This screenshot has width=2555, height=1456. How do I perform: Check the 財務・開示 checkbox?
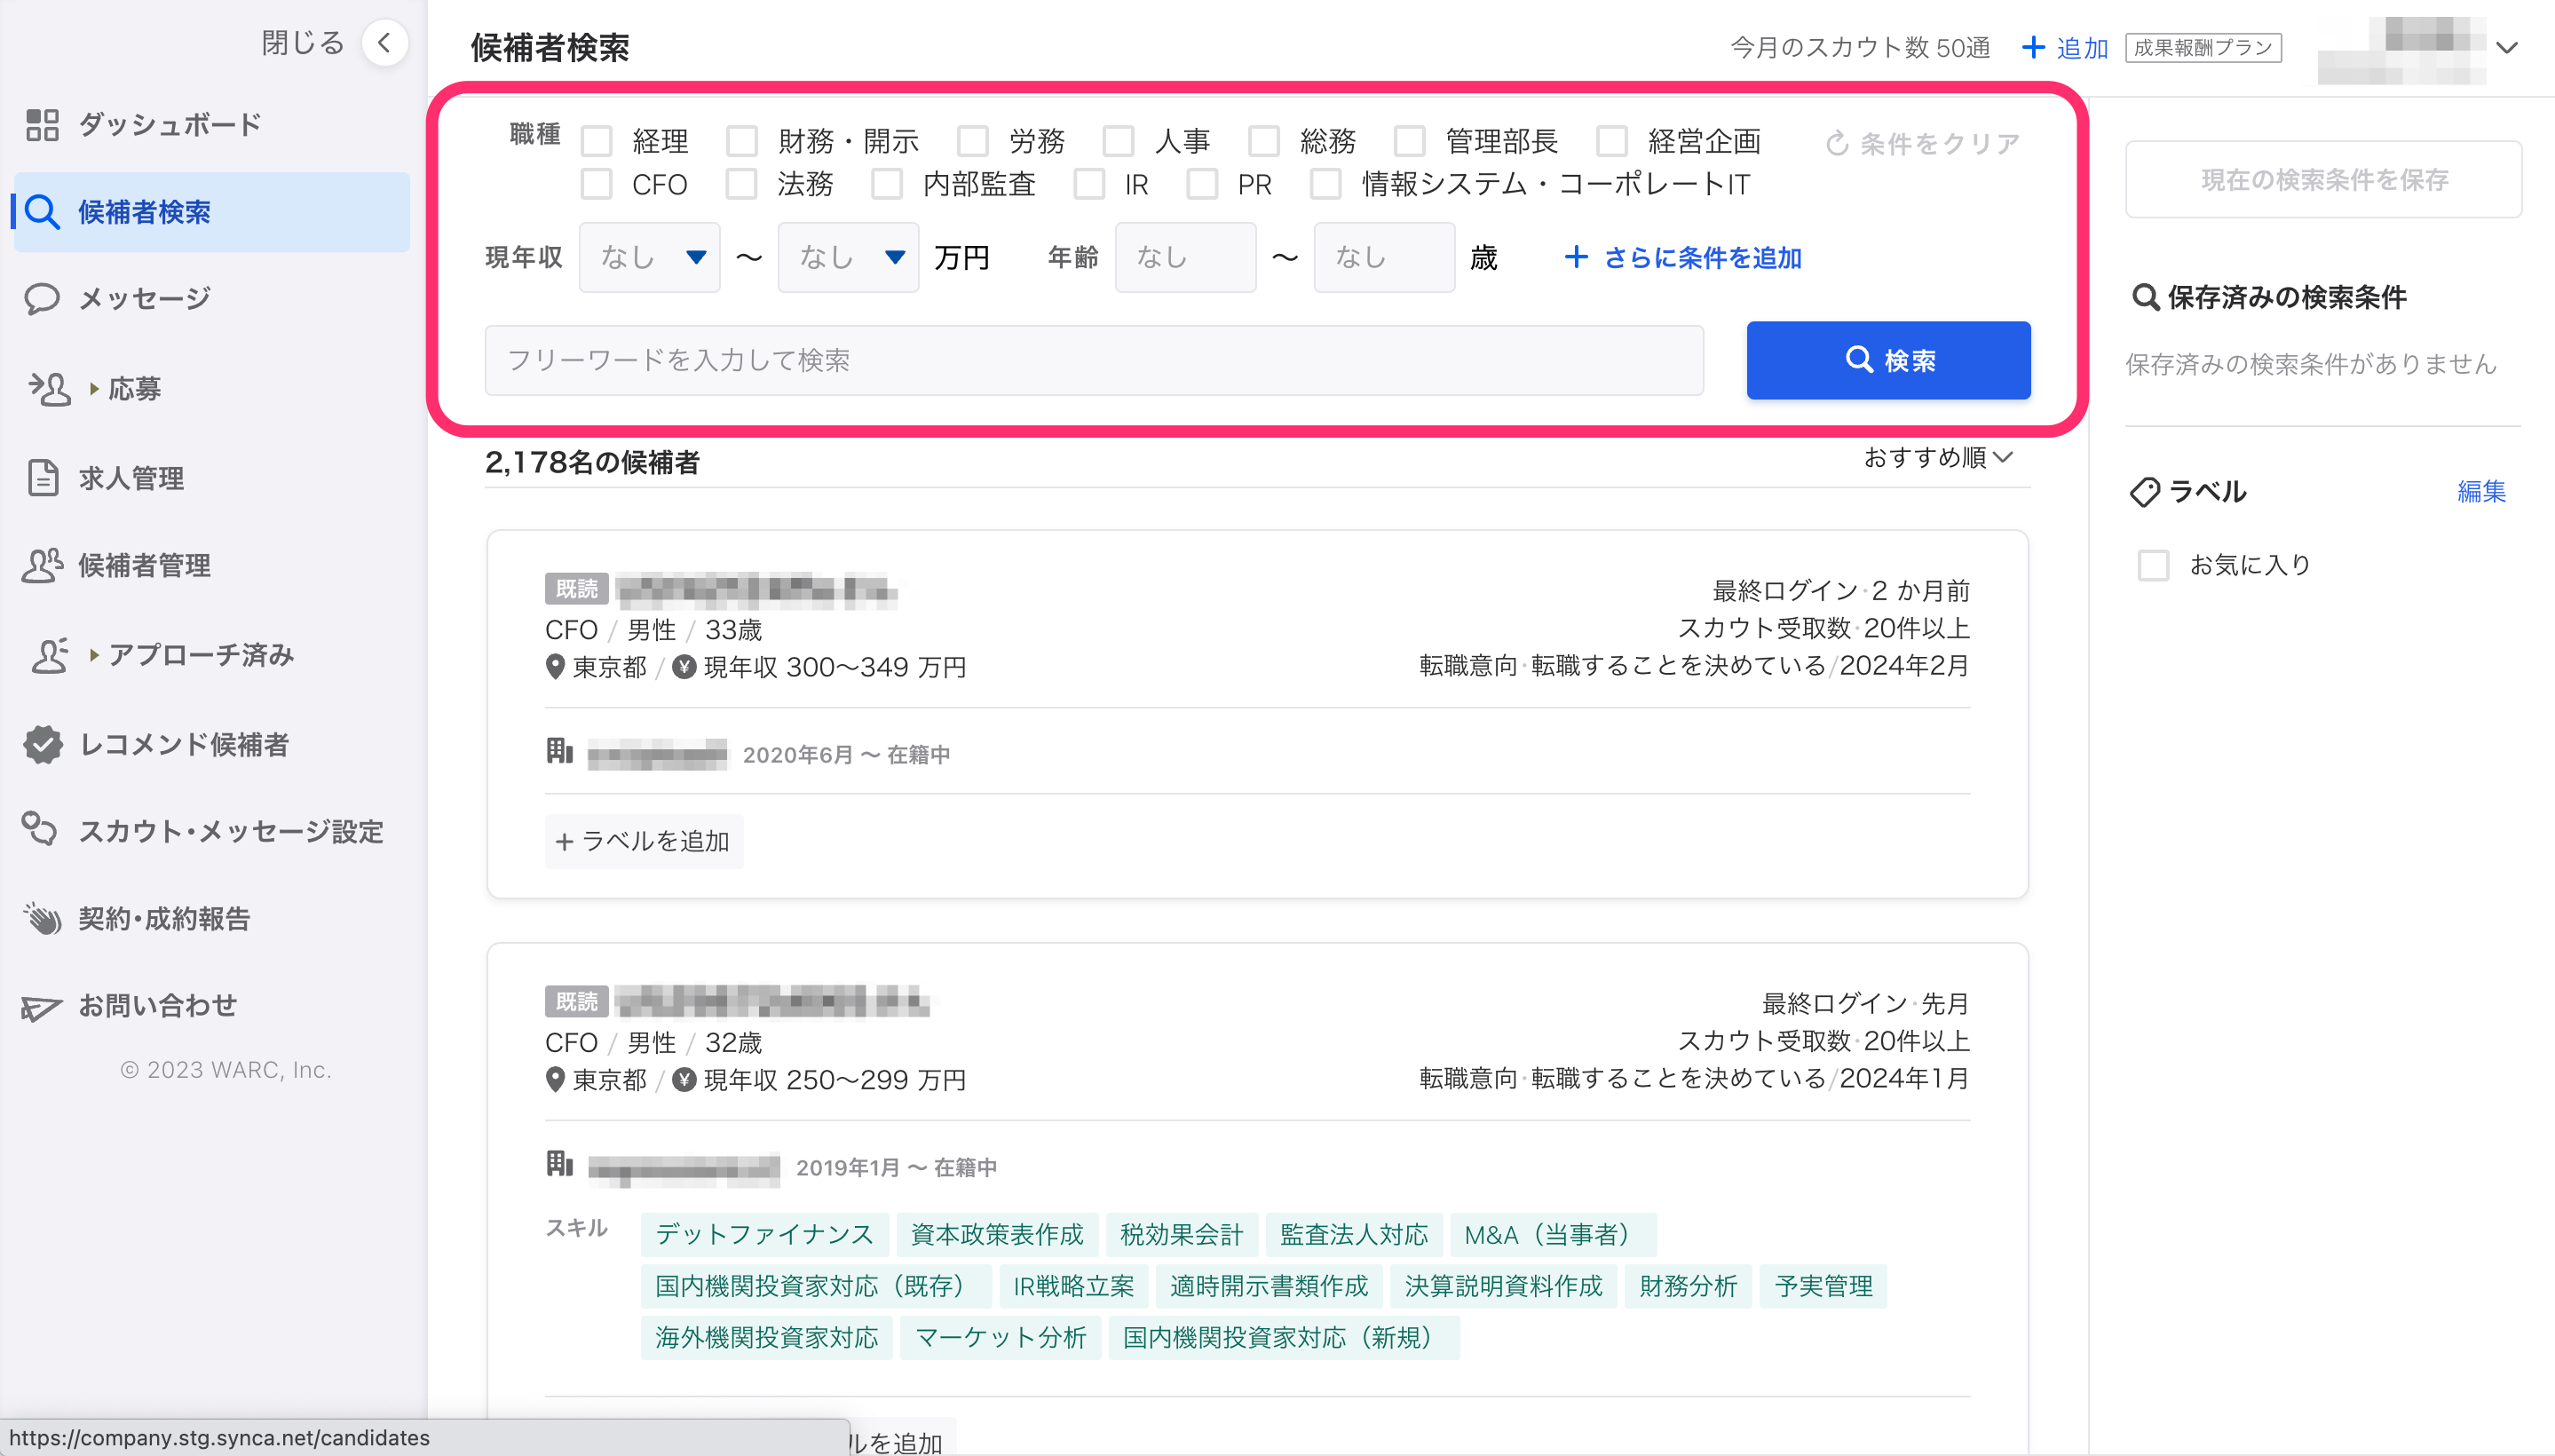point(742,141)
